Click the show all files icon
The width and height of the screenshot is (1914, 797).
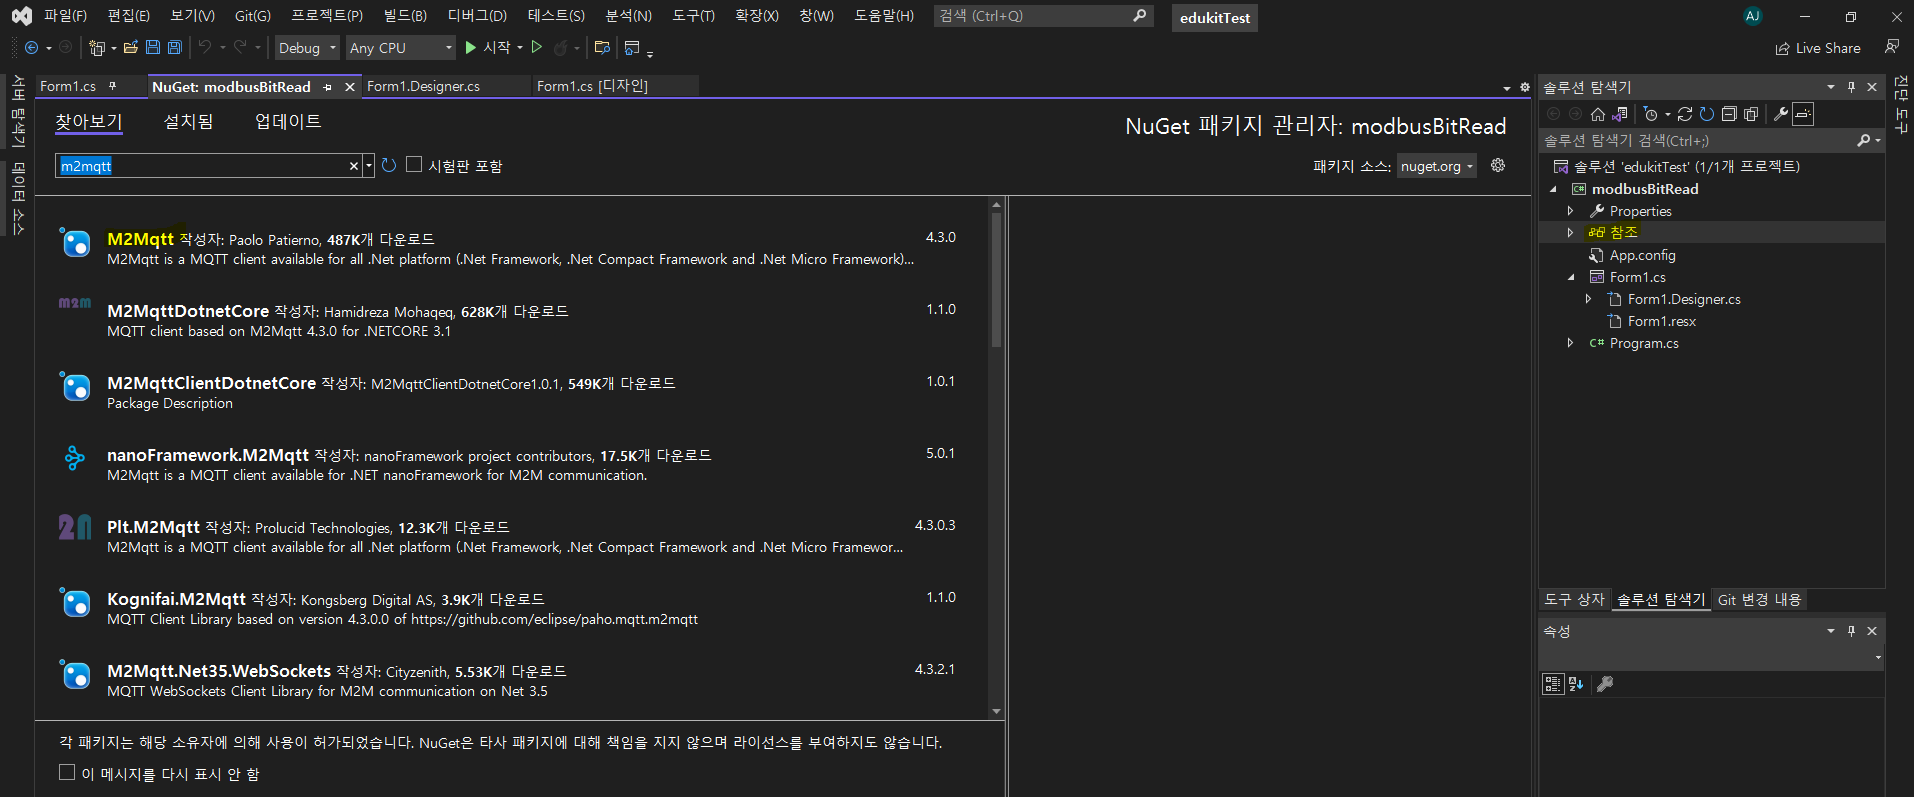(1751, 114)
